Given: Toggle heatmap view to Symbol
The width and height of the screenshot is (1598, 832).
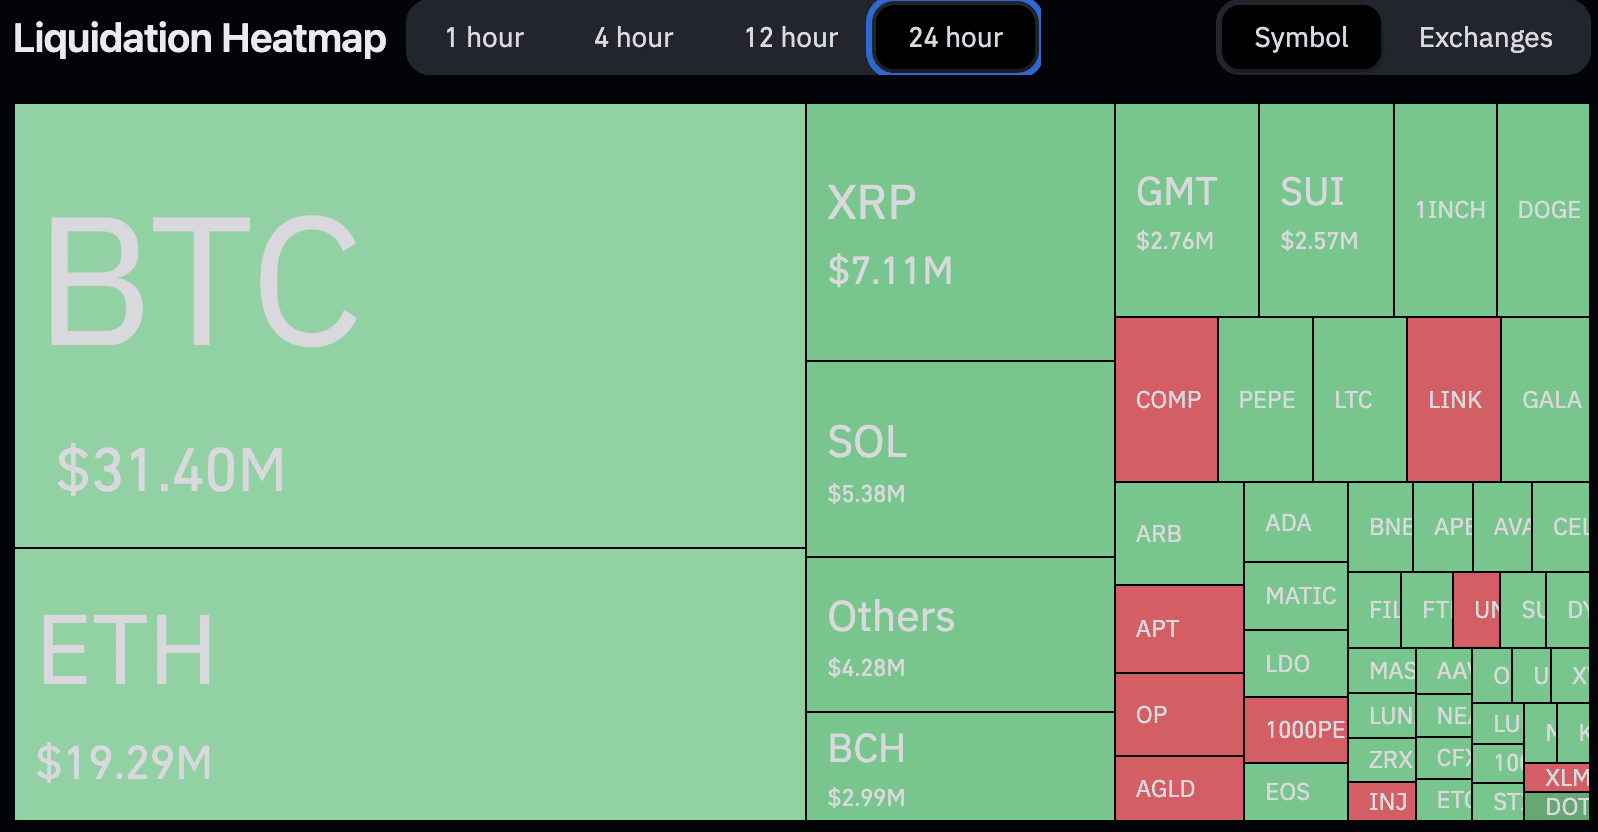Looking at the screenshot, I should click(1301, 38).
